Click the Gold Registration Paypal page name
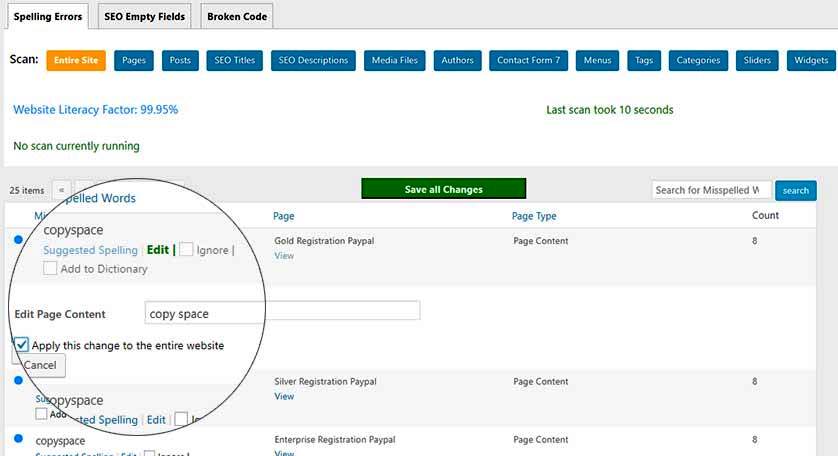Viewport: 838px width, 456px height. 324,241
